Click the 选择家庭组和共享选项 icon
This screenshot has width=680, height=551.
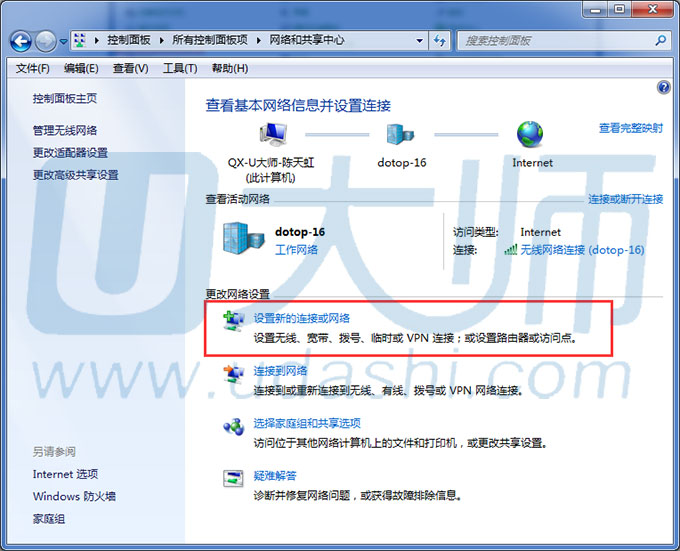coord(233,427)
